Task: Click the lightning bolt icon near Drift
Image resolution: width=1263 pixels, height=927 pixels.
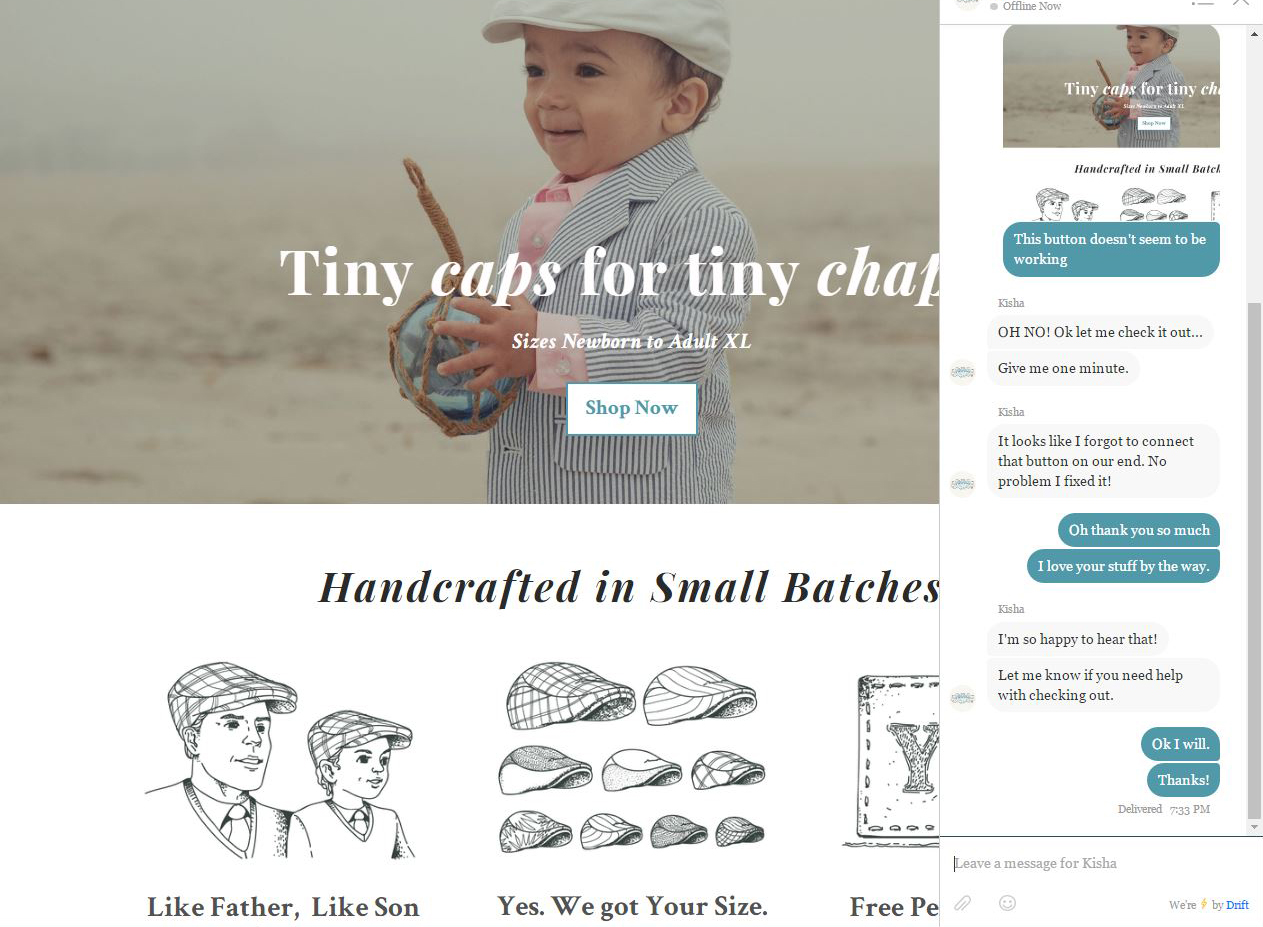Action: pyautogui.click(x=1204, y=905)
